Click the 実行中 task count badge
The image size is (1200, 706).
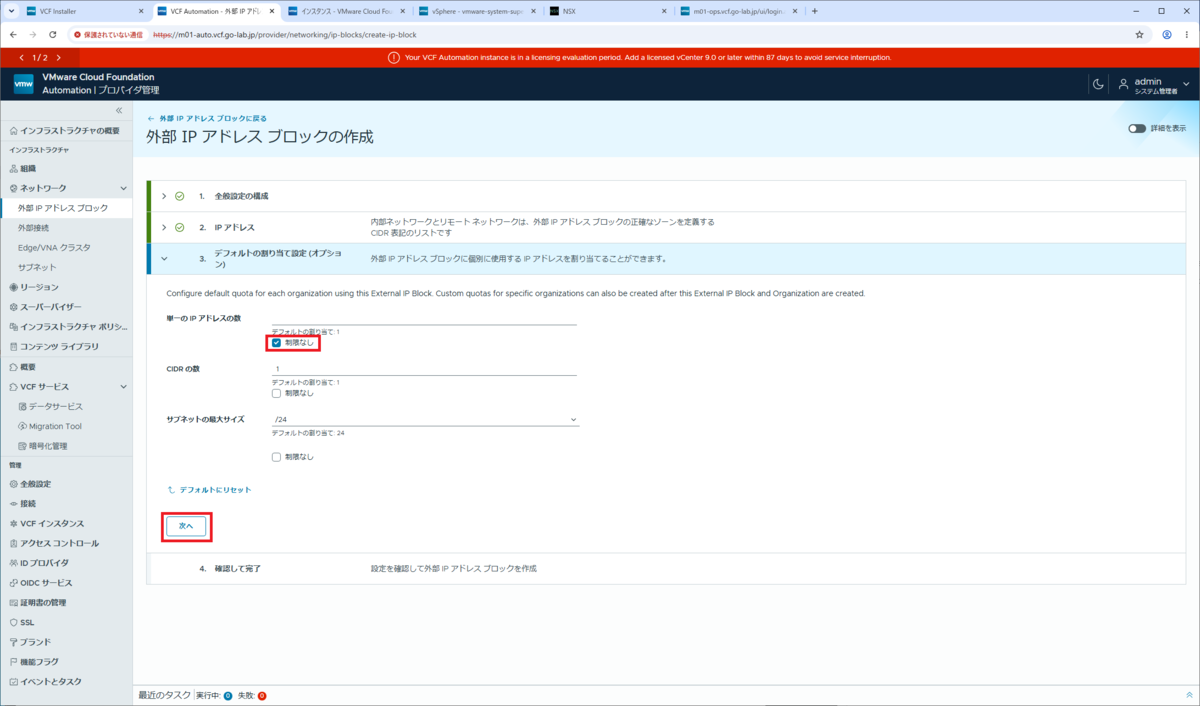[x=228, y=695]
